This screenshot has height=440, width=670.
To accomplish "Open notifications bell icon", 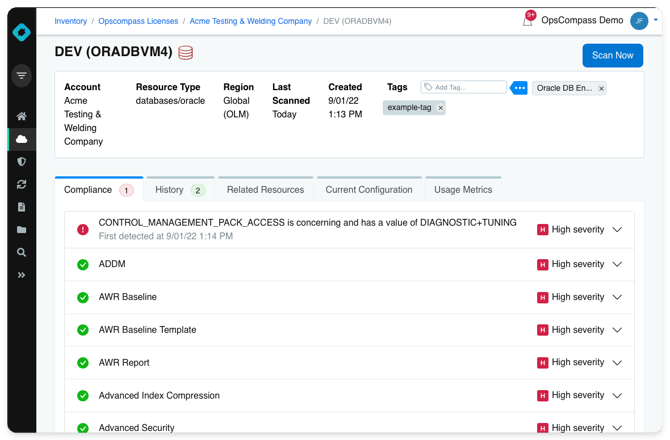I will tap(528, 20).
